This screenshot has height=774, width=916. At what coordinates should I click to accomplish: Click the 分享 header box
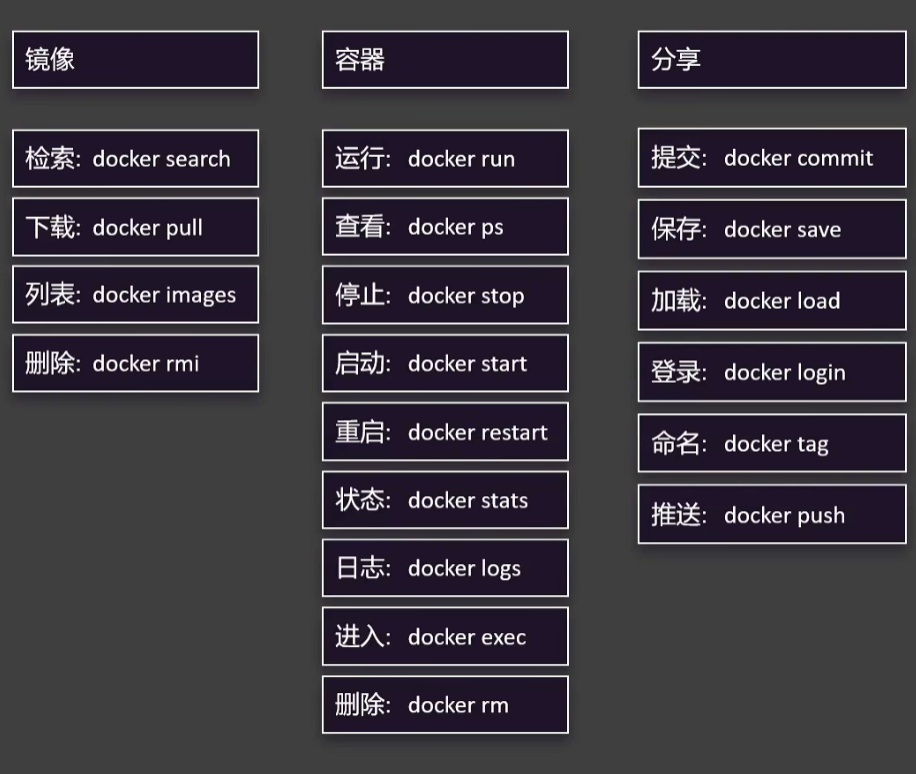tap(772, 60)
